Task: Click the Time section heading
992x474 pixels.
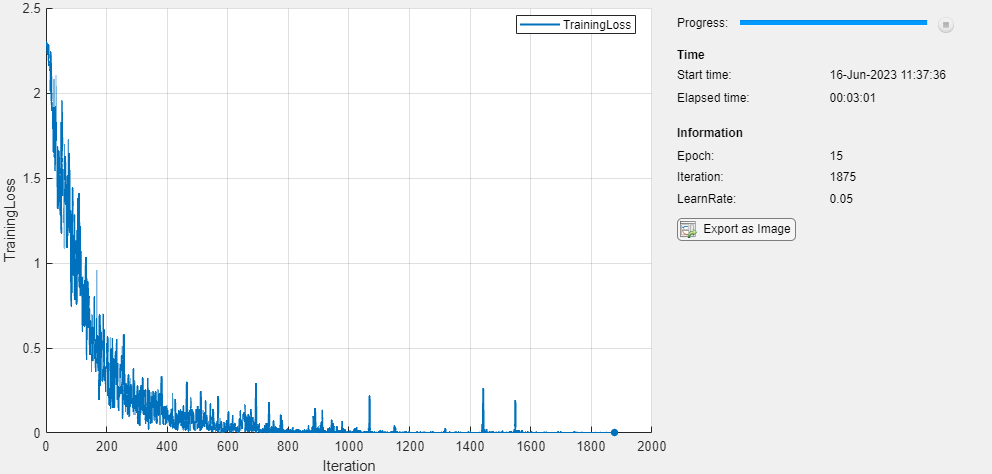Action: (690, 55)
